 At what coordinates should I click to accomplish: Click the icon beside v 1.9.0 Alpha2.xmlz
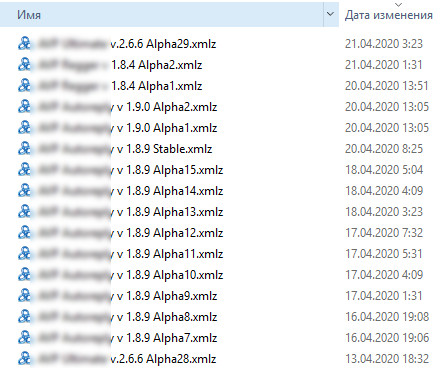point(24,107)
